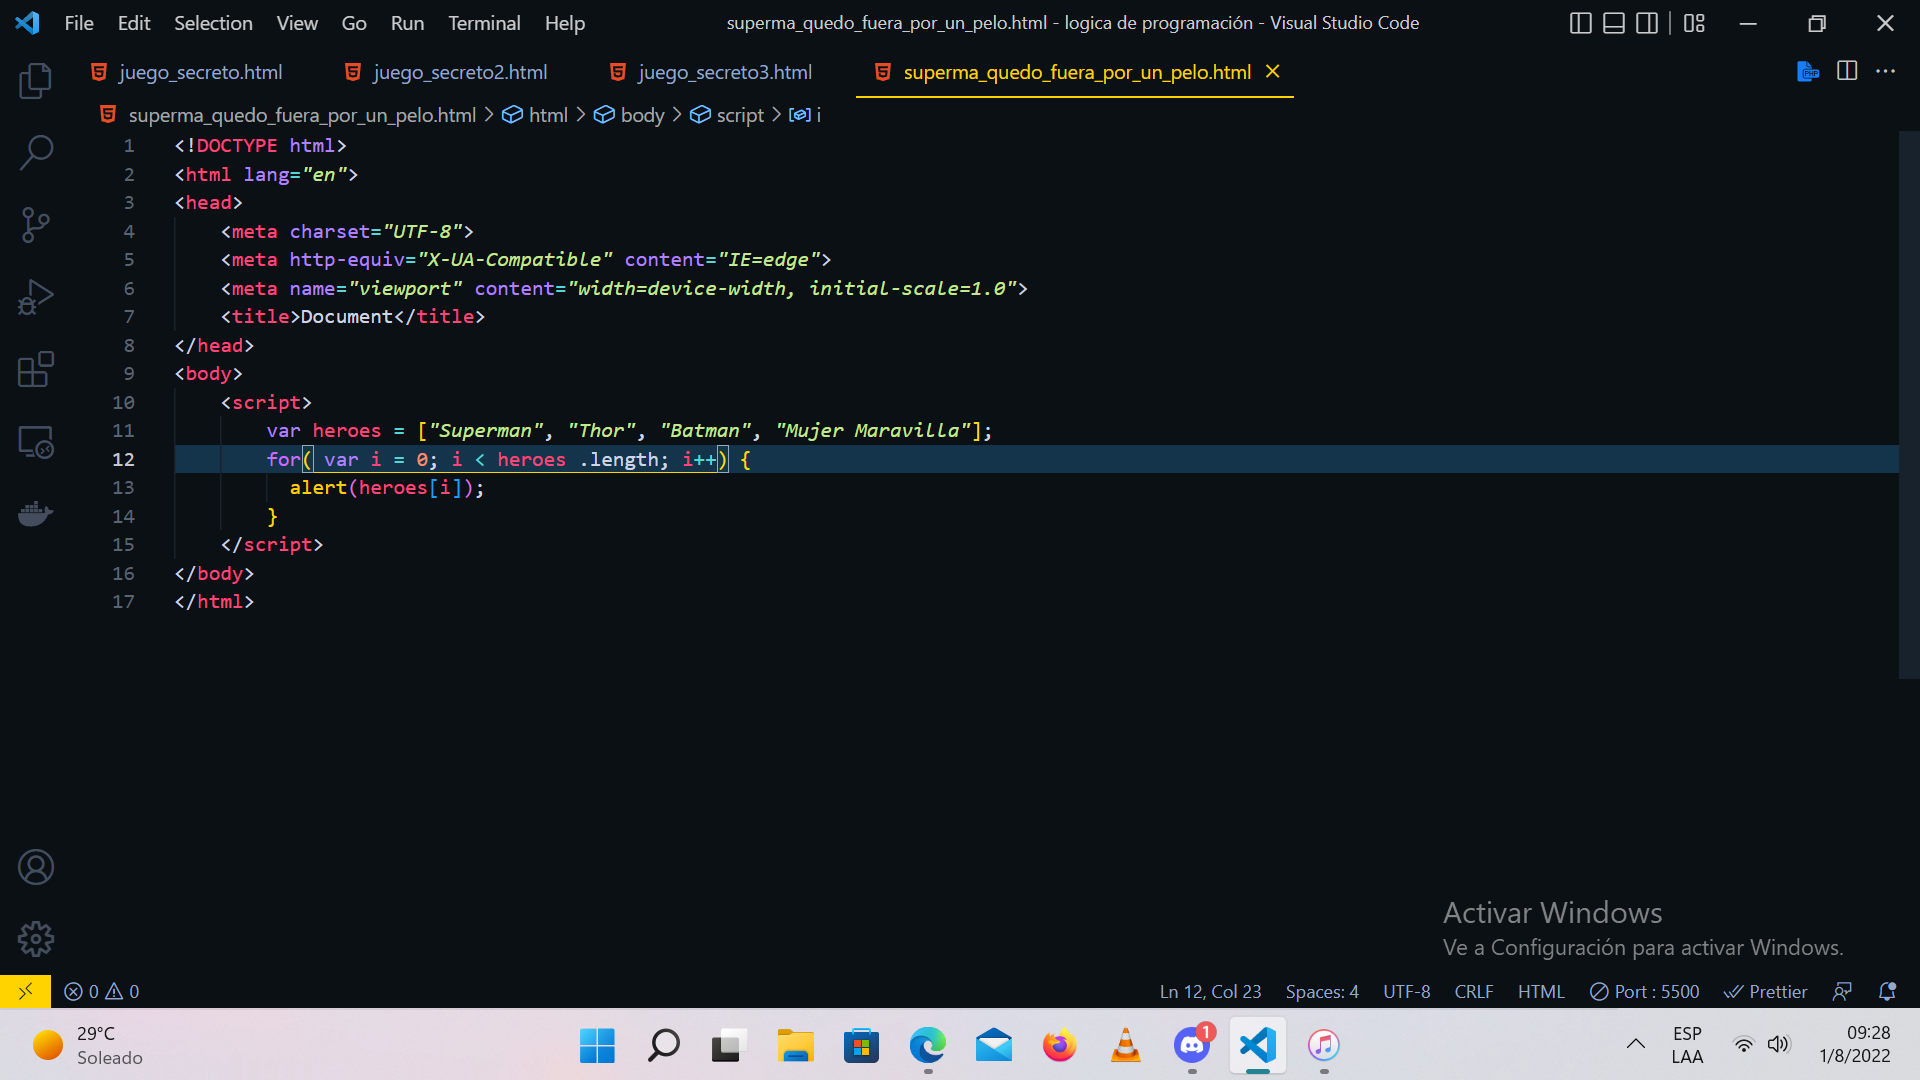Open the Run menu
The width and height of the screenshot is (1920, 1080).
pyautogui.click(x=407, y=23)
